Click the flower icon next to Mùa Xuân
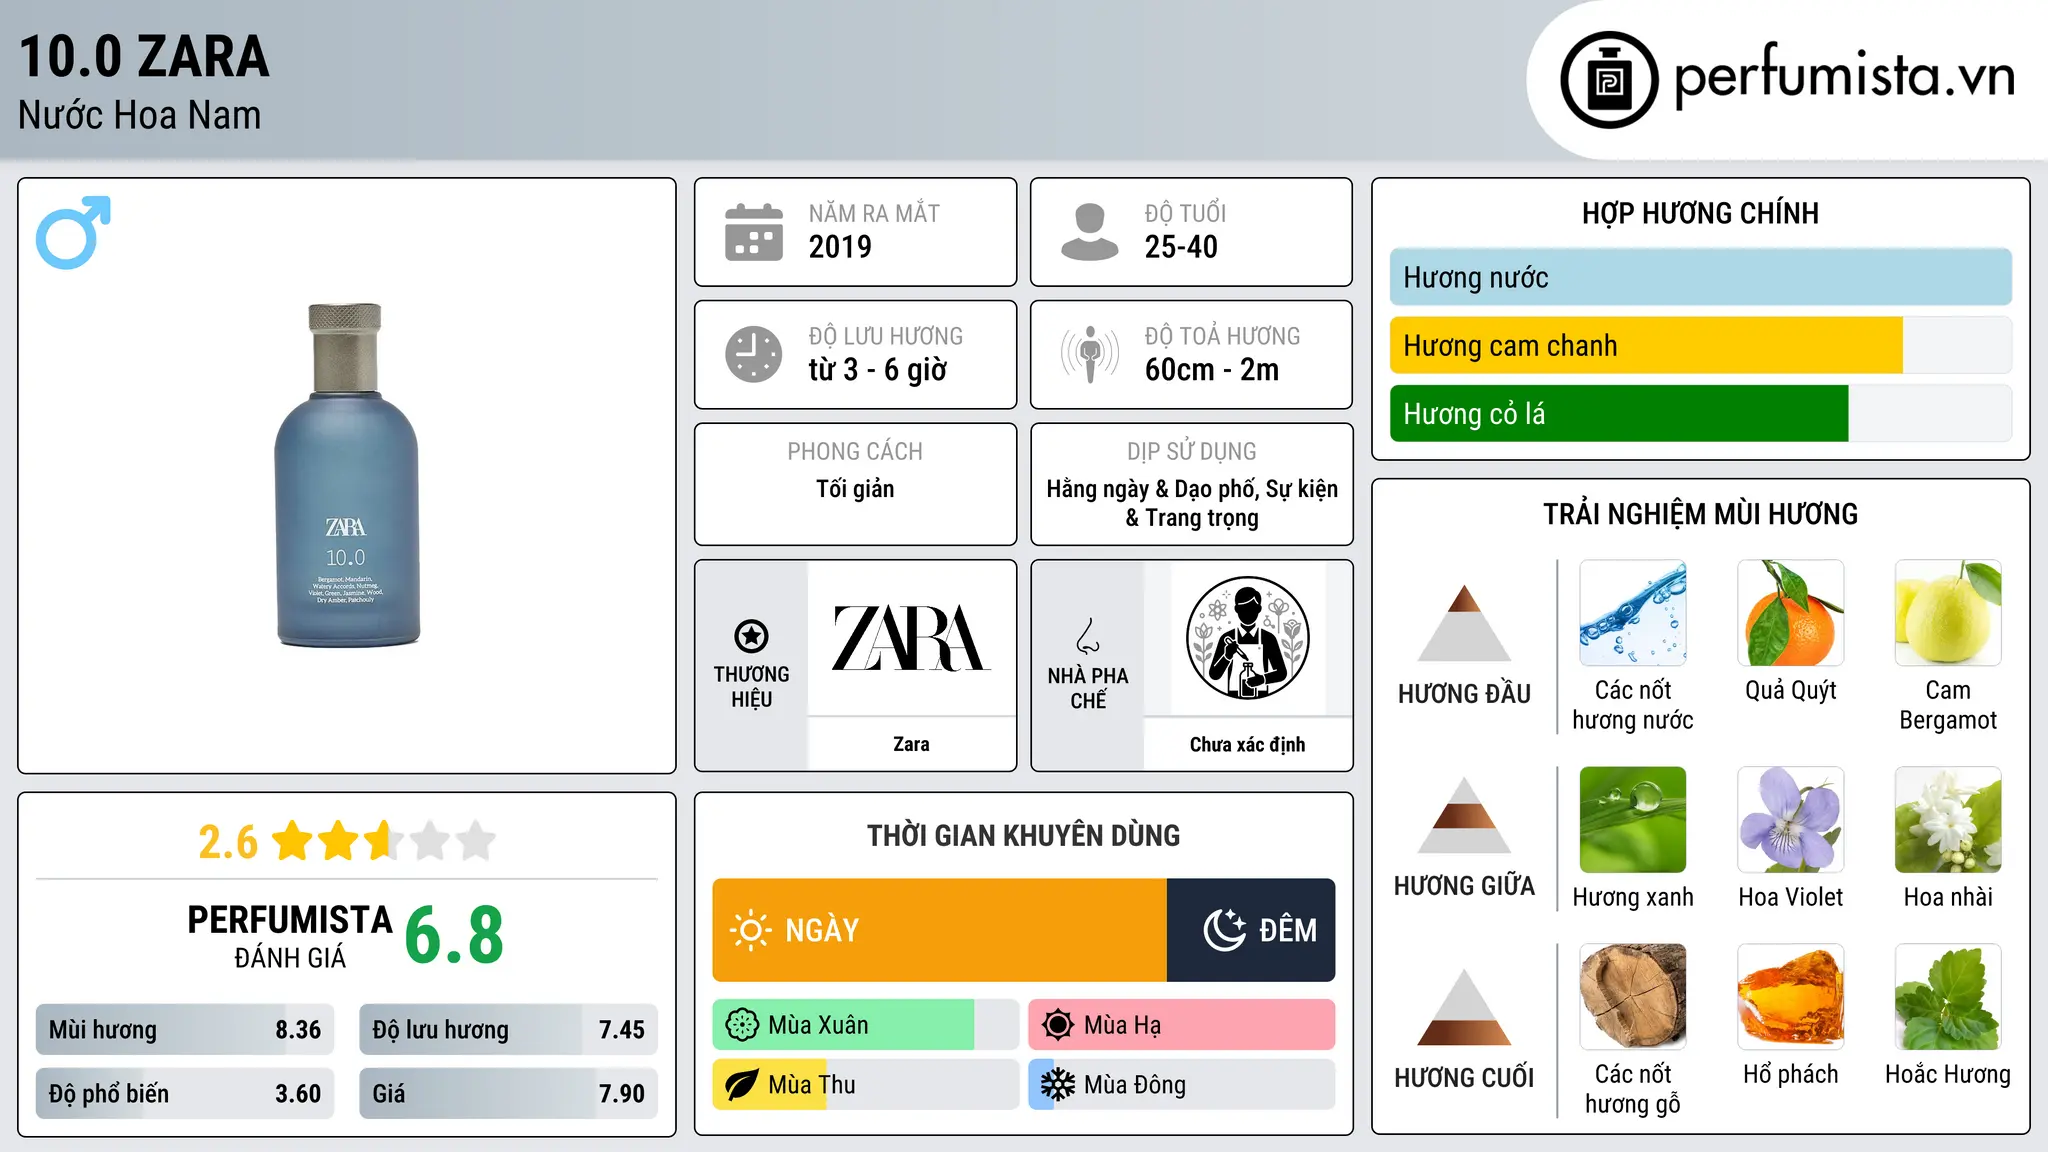Screen dimensions: 2048x1152 742,1025
